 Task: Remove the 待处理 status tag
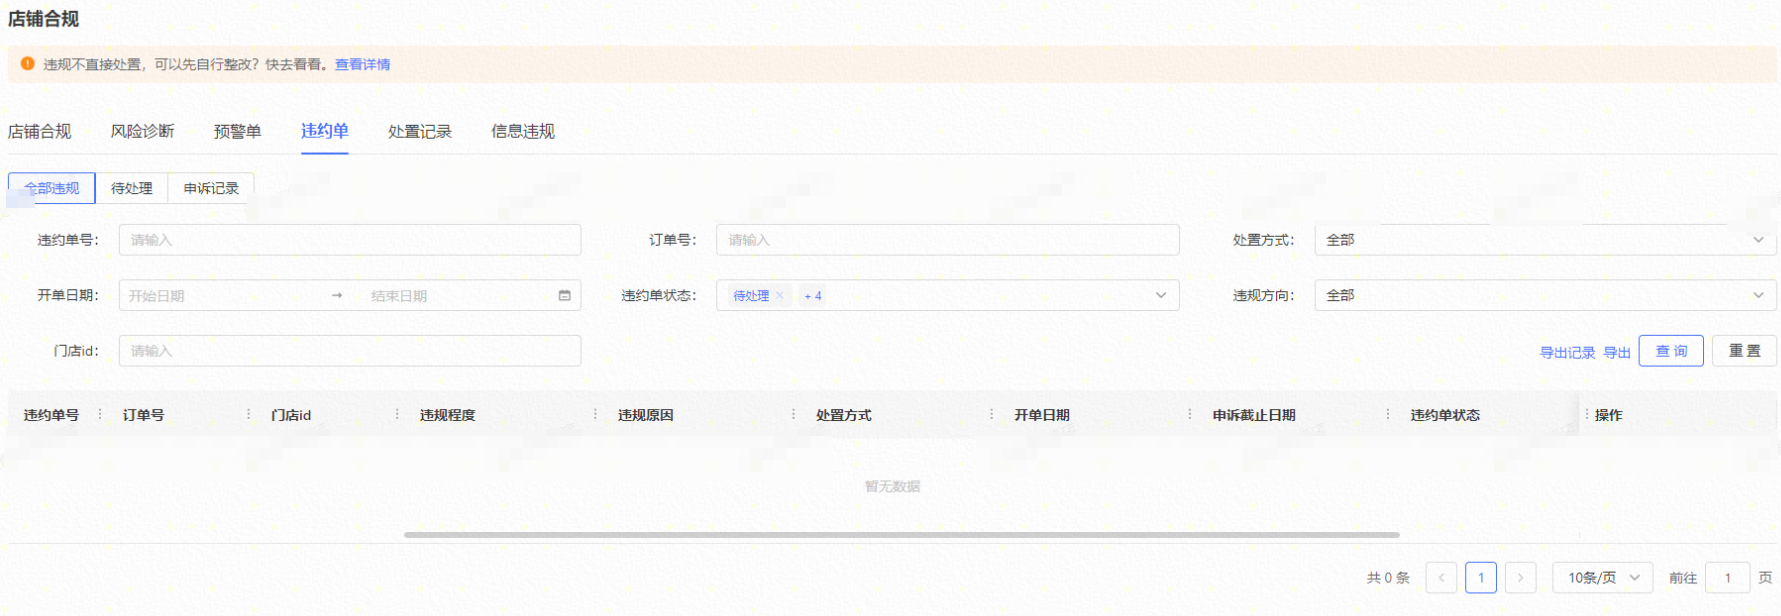(x=780, y=296)
